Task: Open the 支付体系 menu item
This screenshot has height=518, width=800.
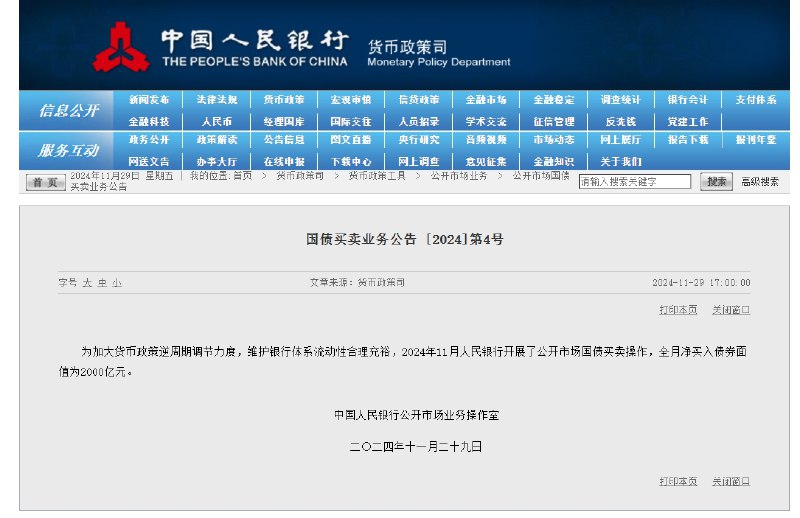Action: pos(756,100)
